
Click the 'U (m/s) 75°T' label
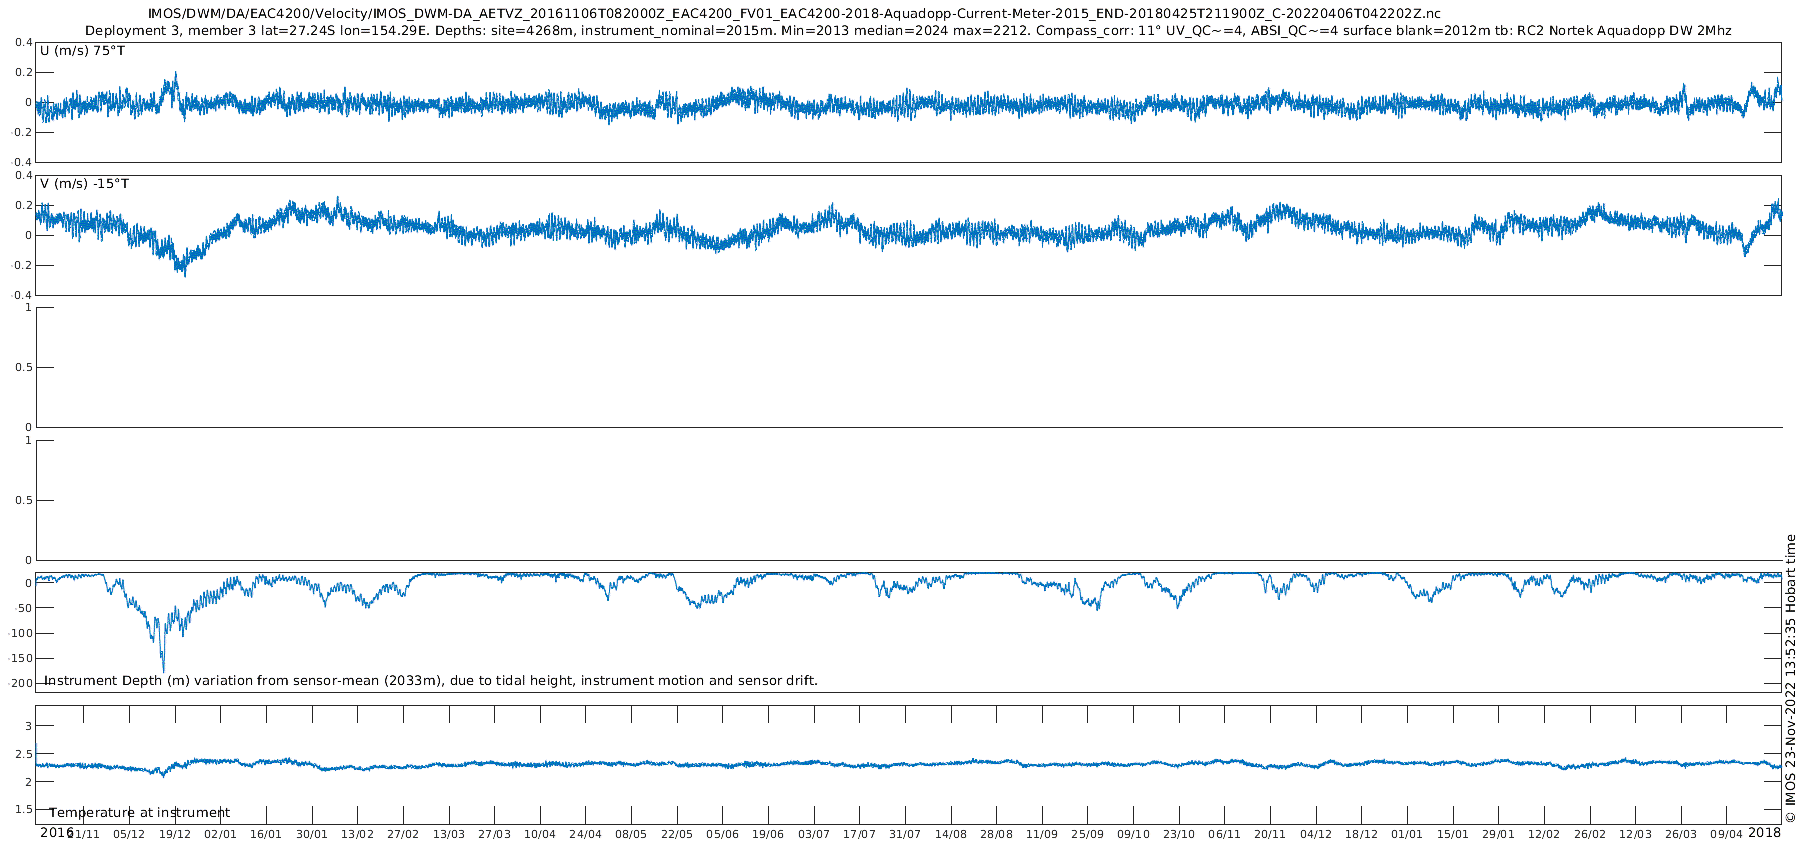(82, 50)
